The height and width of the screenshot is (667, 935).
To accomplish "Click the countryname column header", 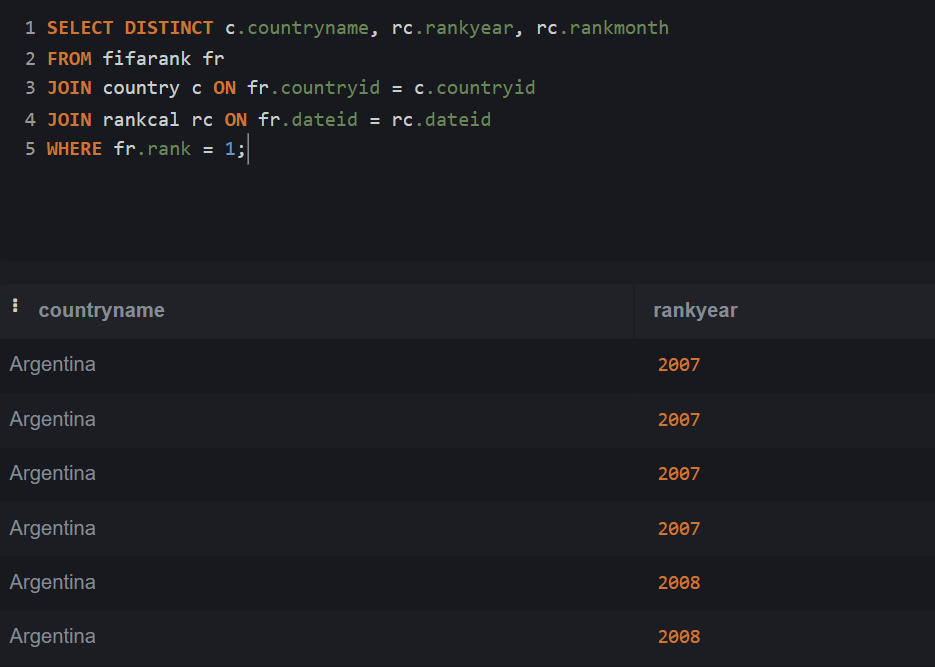I will tap(101, 310).
